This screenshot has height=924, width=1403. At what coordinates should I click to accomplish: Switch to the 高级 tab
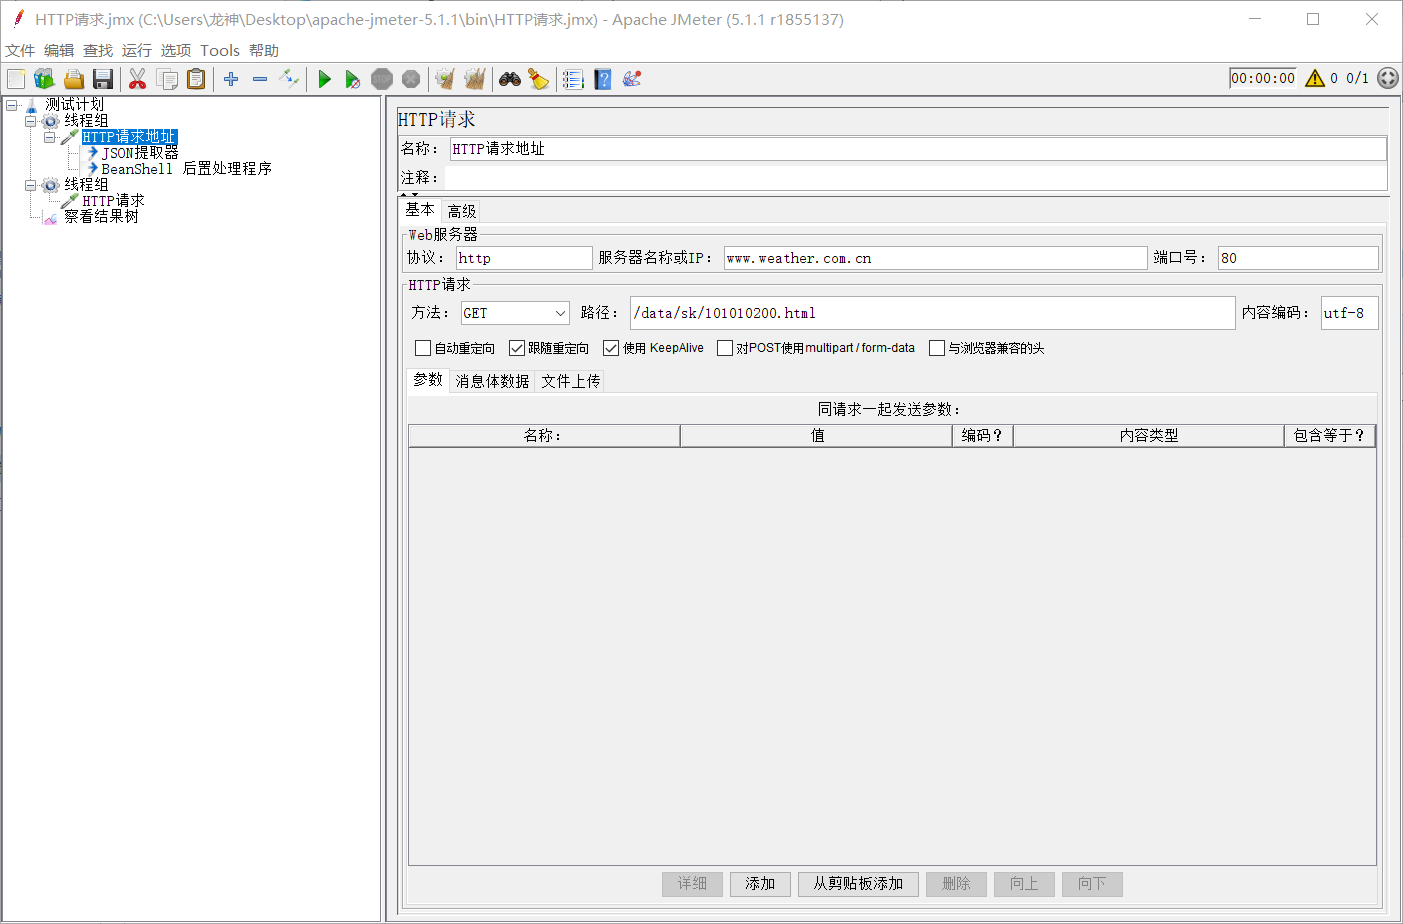coord(462,211)
